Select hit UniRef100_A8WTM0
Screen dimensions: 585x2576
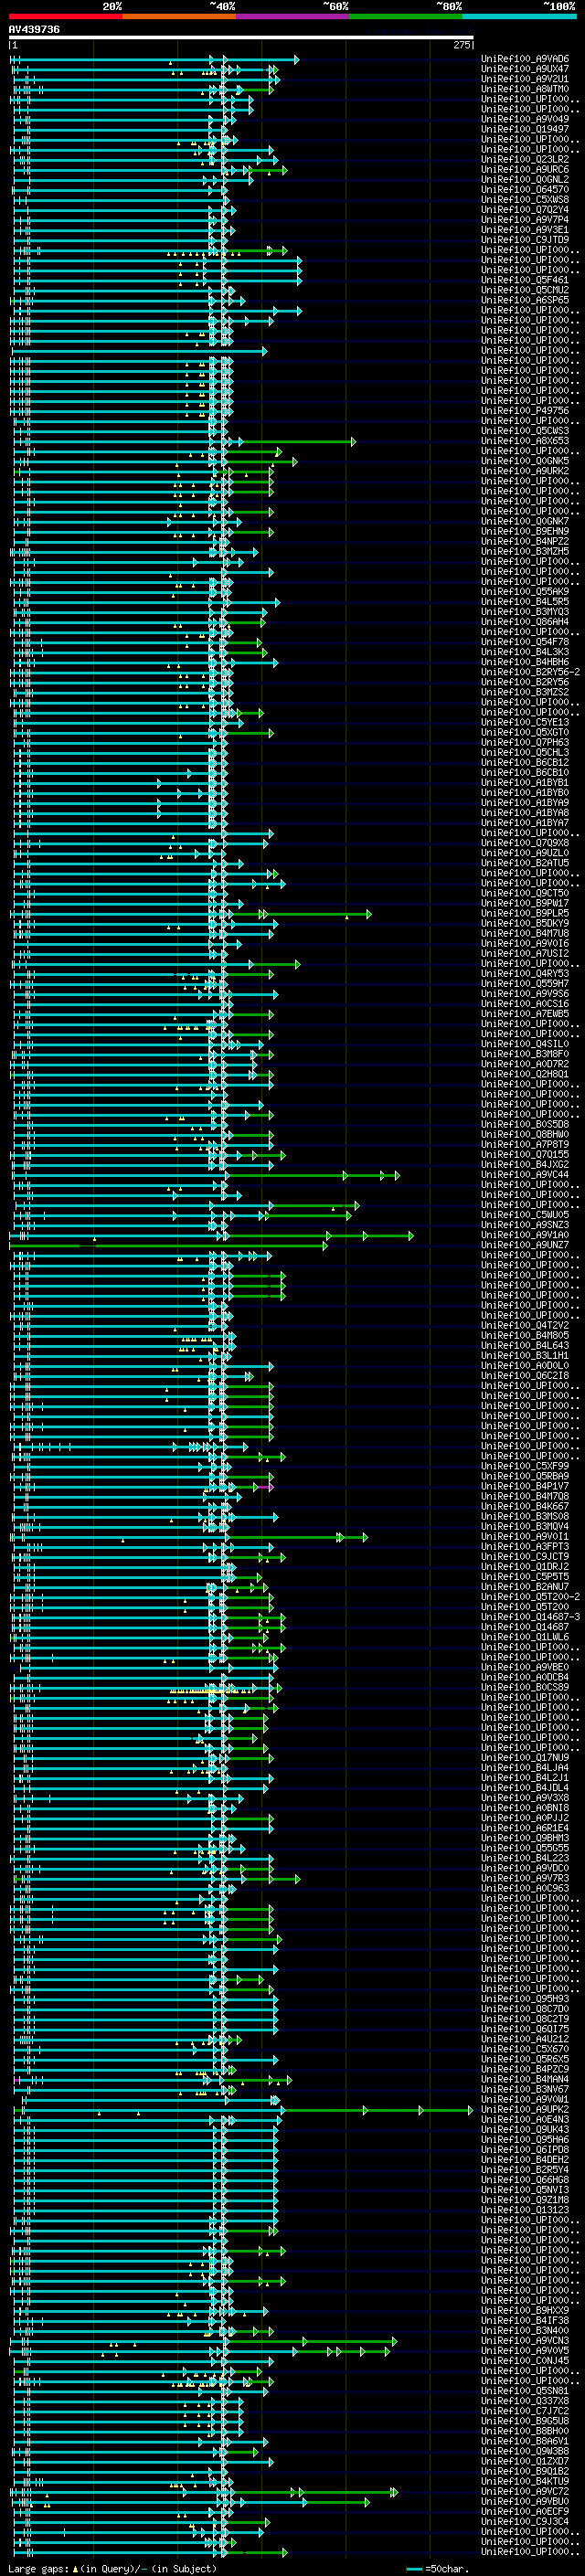click(x=525, y=89)
